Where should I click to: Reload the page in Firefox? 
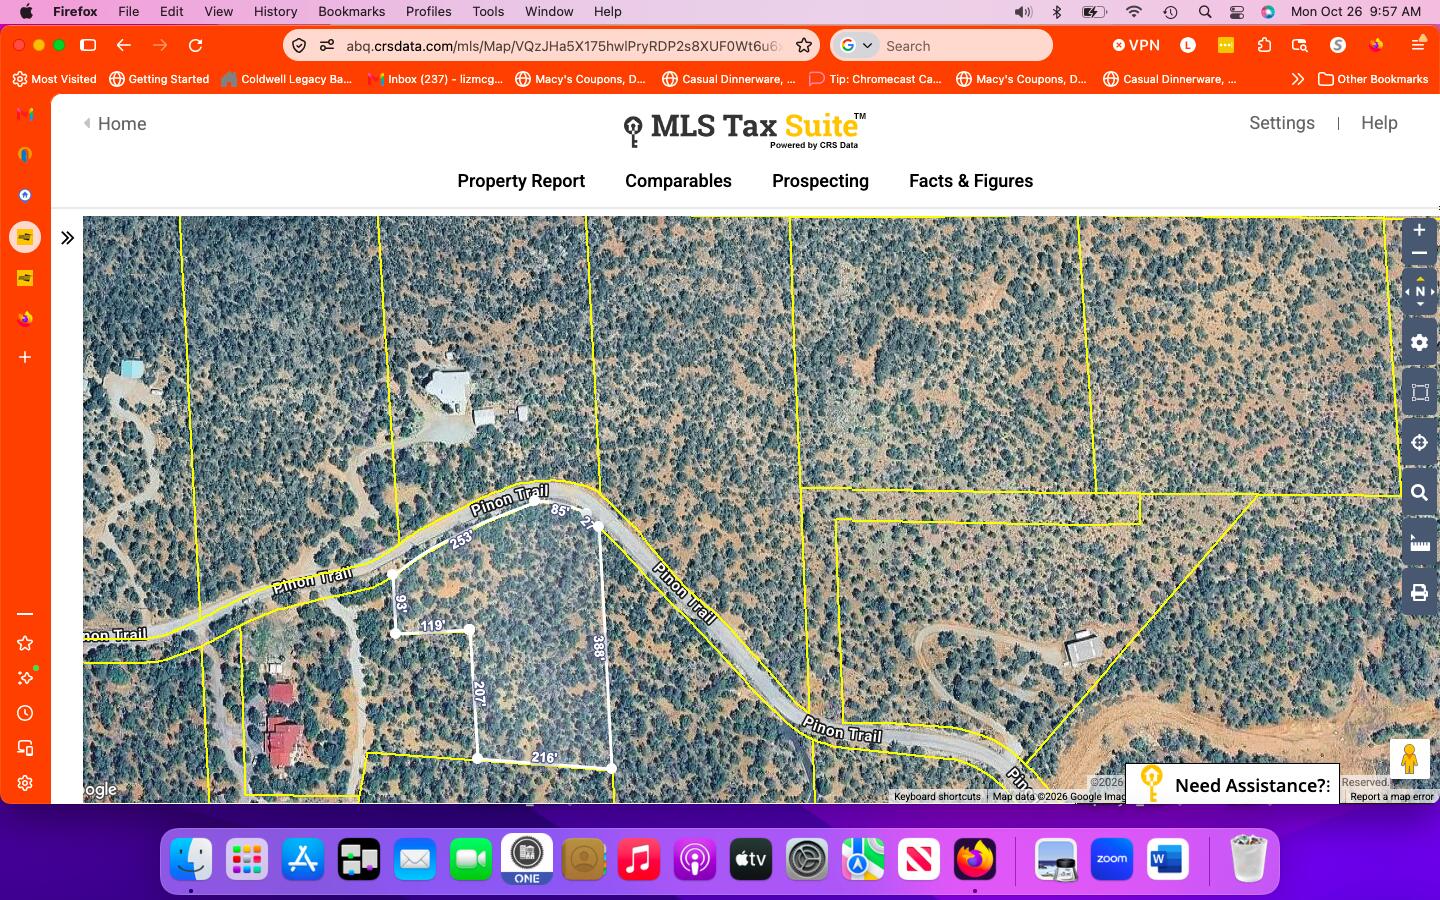coord(196,45)
